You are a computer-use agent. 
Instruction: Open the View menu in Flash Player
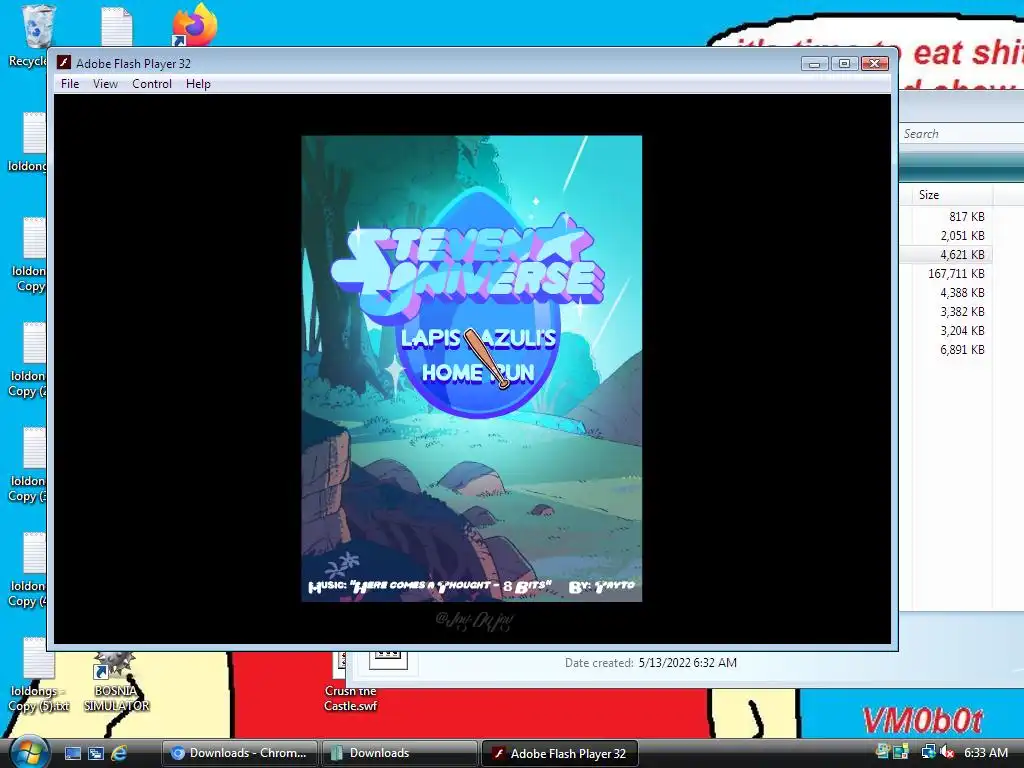(x=105, y=84)
